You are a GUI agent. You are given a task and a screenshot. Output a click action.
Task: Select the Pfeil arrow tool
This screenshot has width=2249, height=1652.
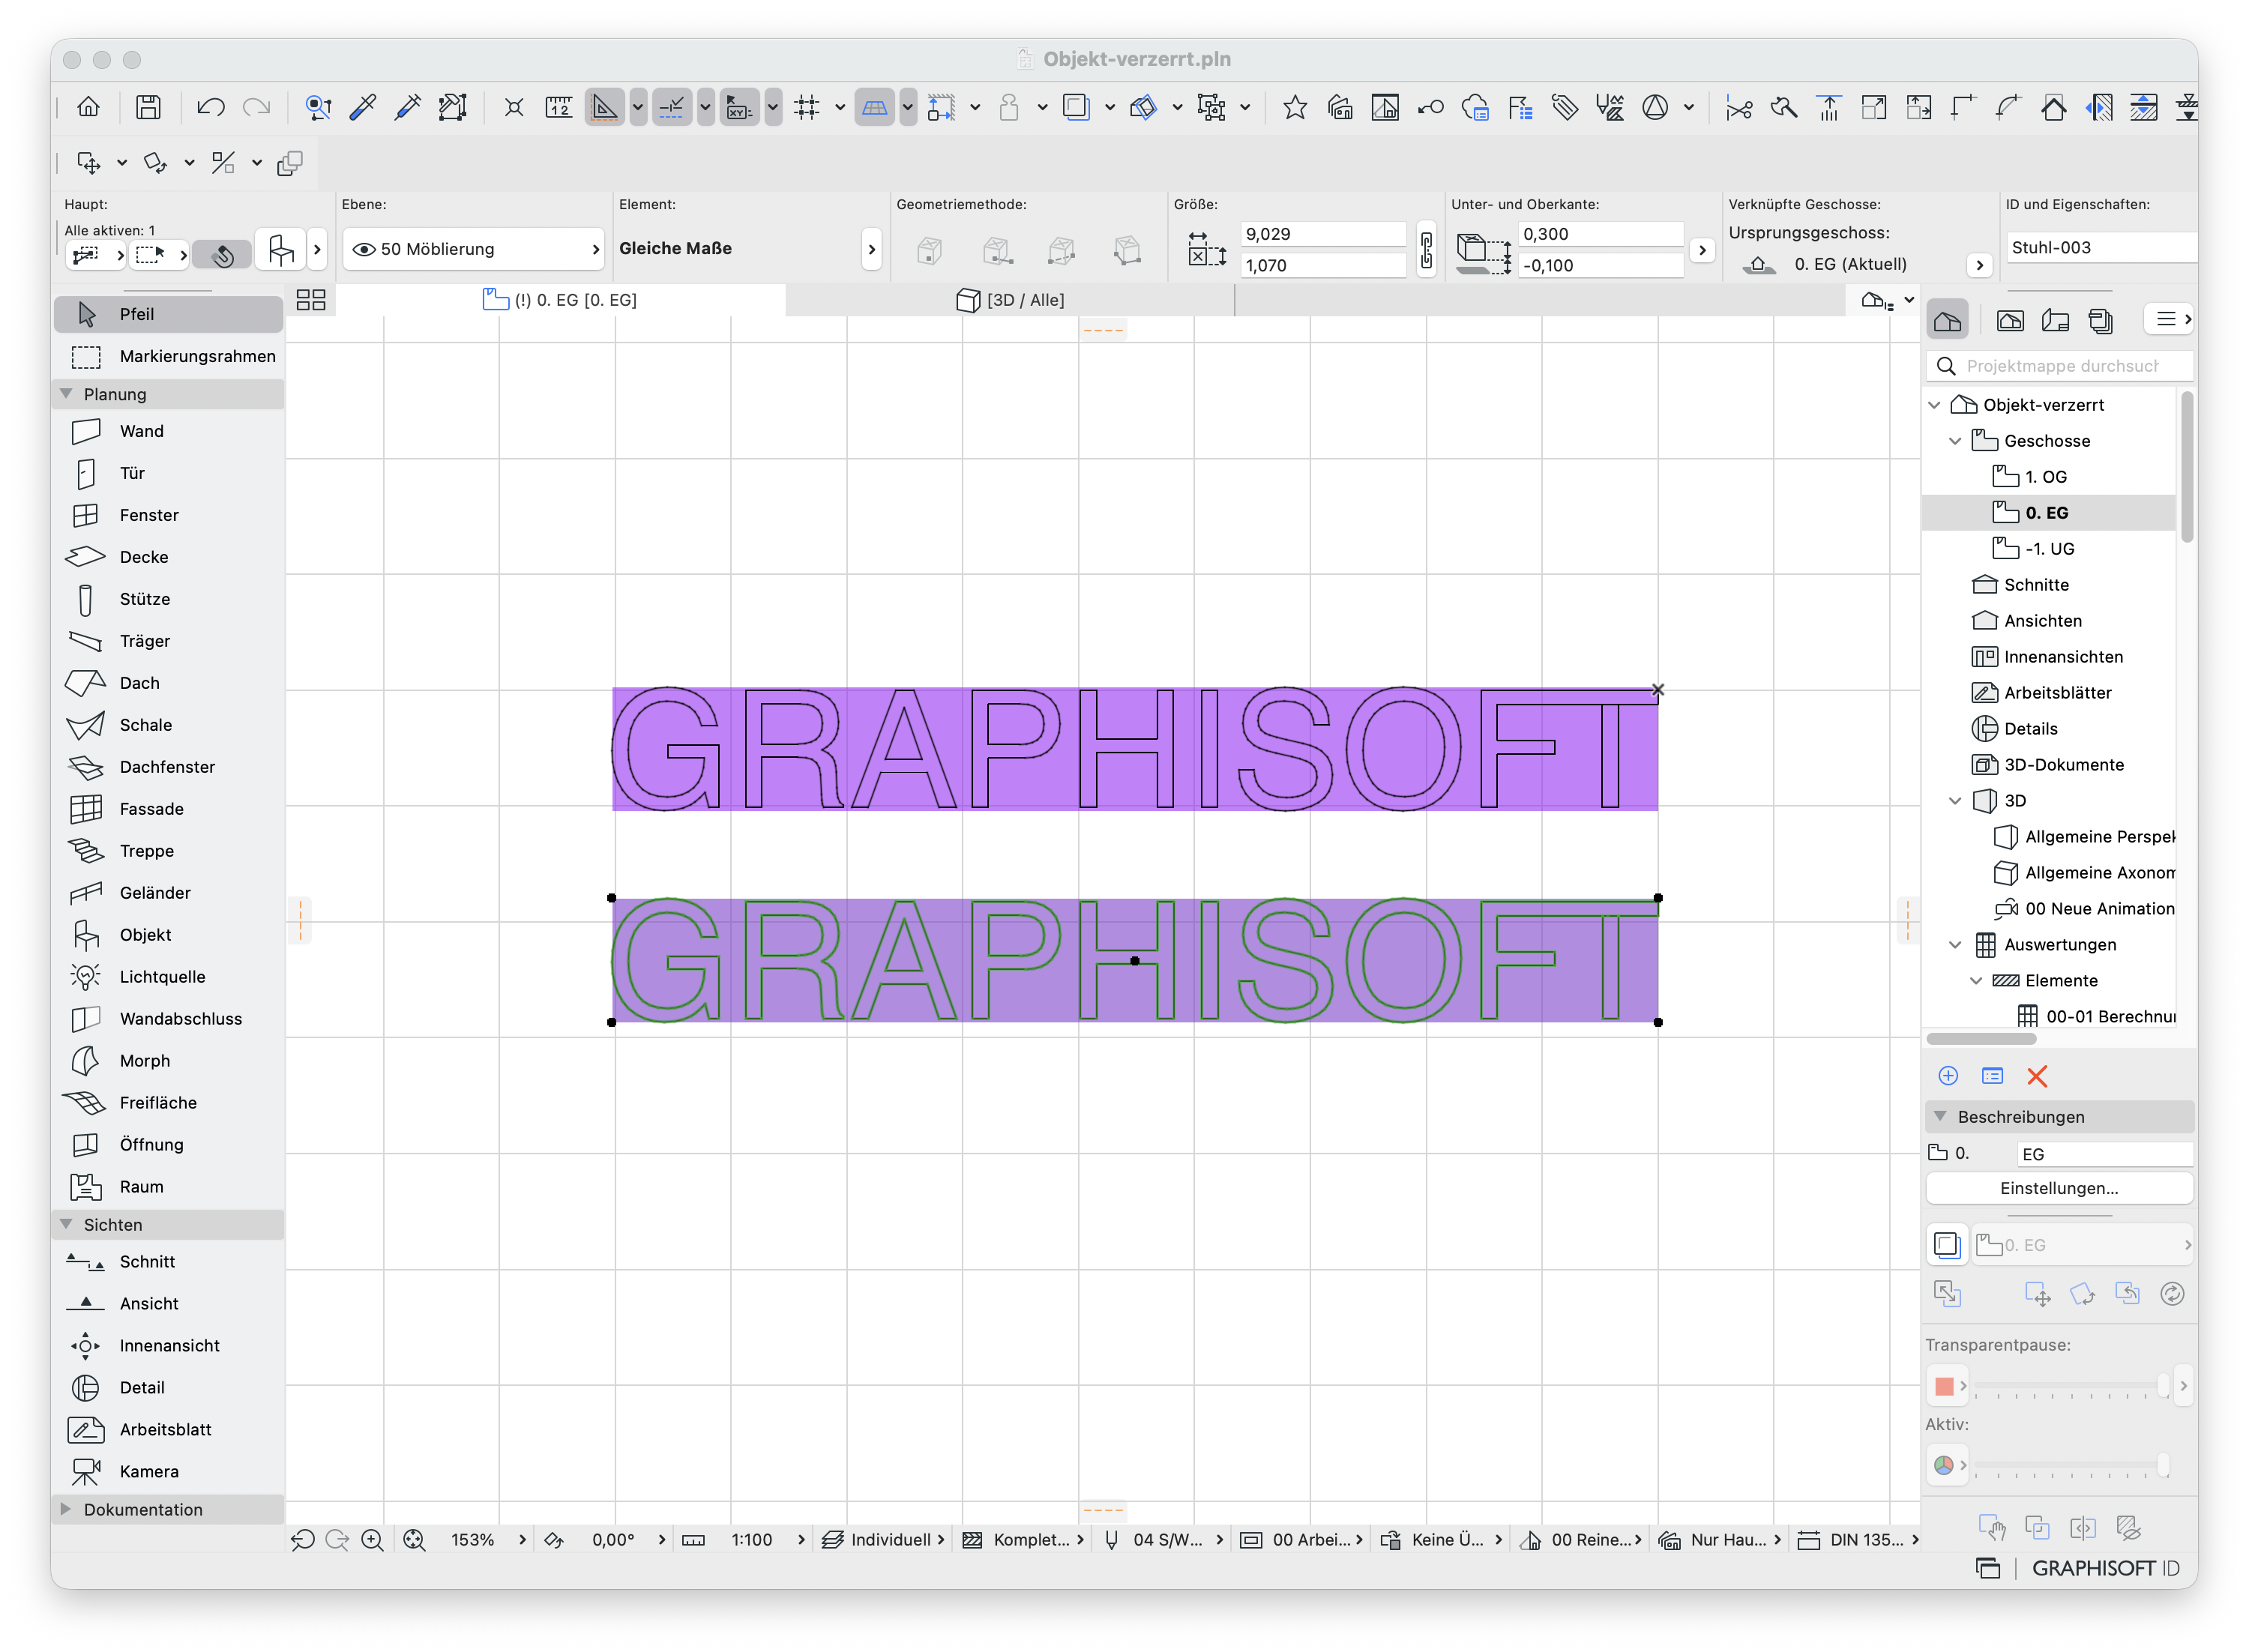pyautogui.click(x=168, y=314)
